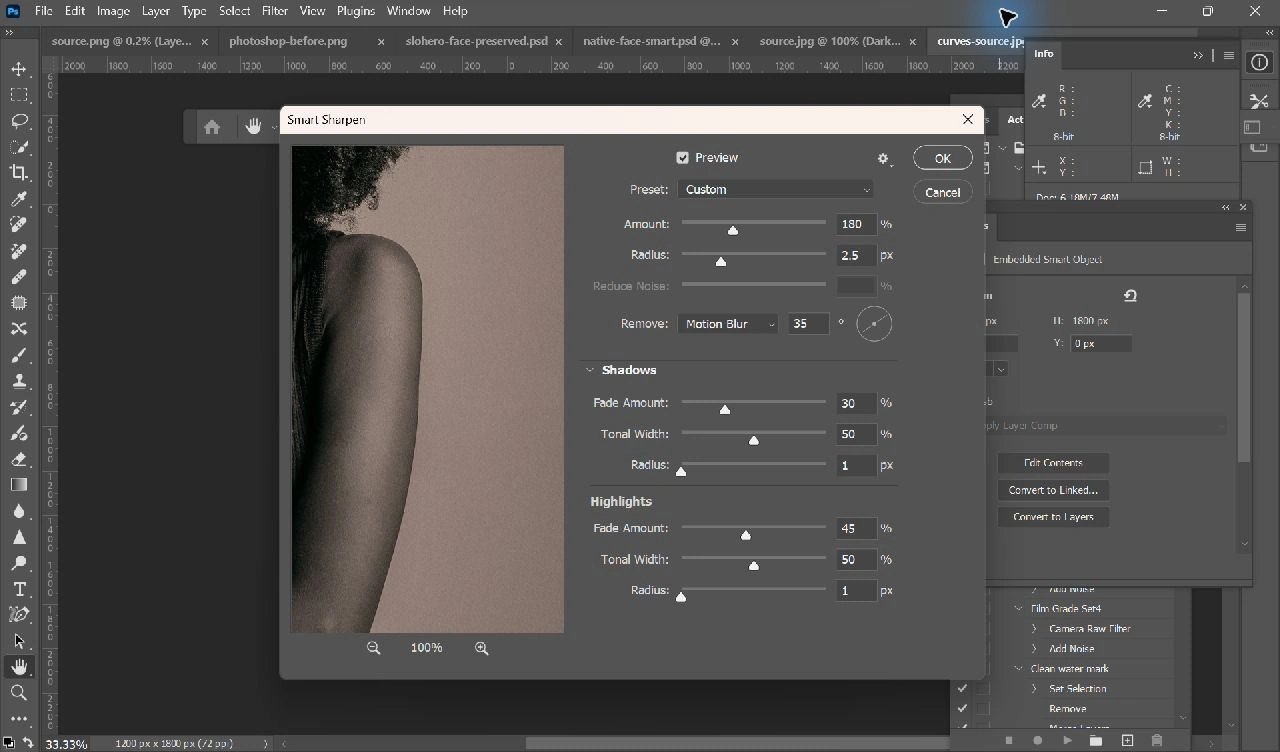Zoom out the Smart Sharpen preview

[374, 648]
